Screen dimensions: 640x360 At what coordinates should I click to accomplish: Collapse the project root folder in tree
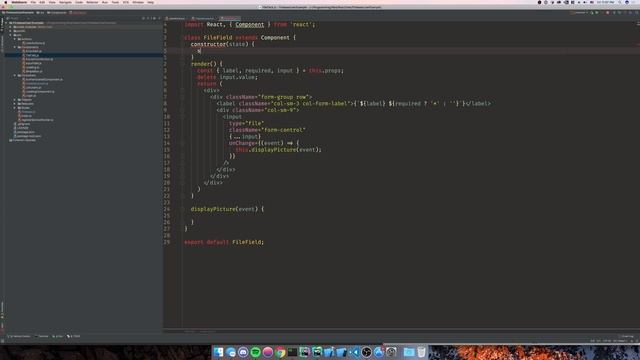tap(6, 23)
